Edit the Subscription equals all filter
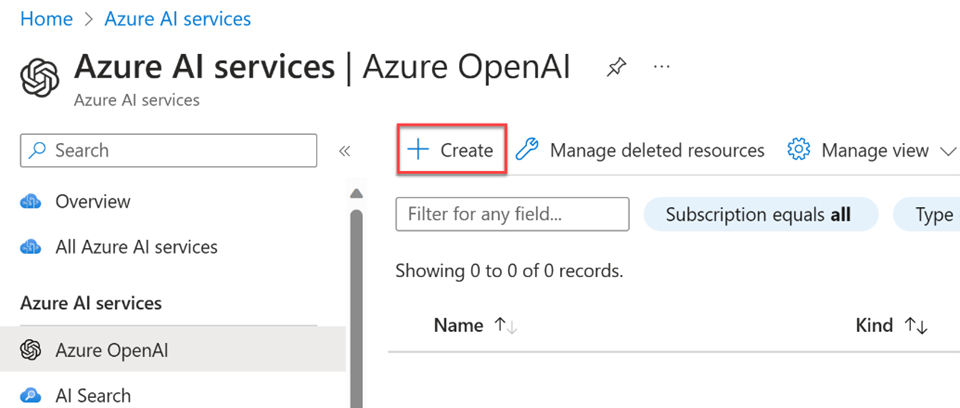 (761, 214)
